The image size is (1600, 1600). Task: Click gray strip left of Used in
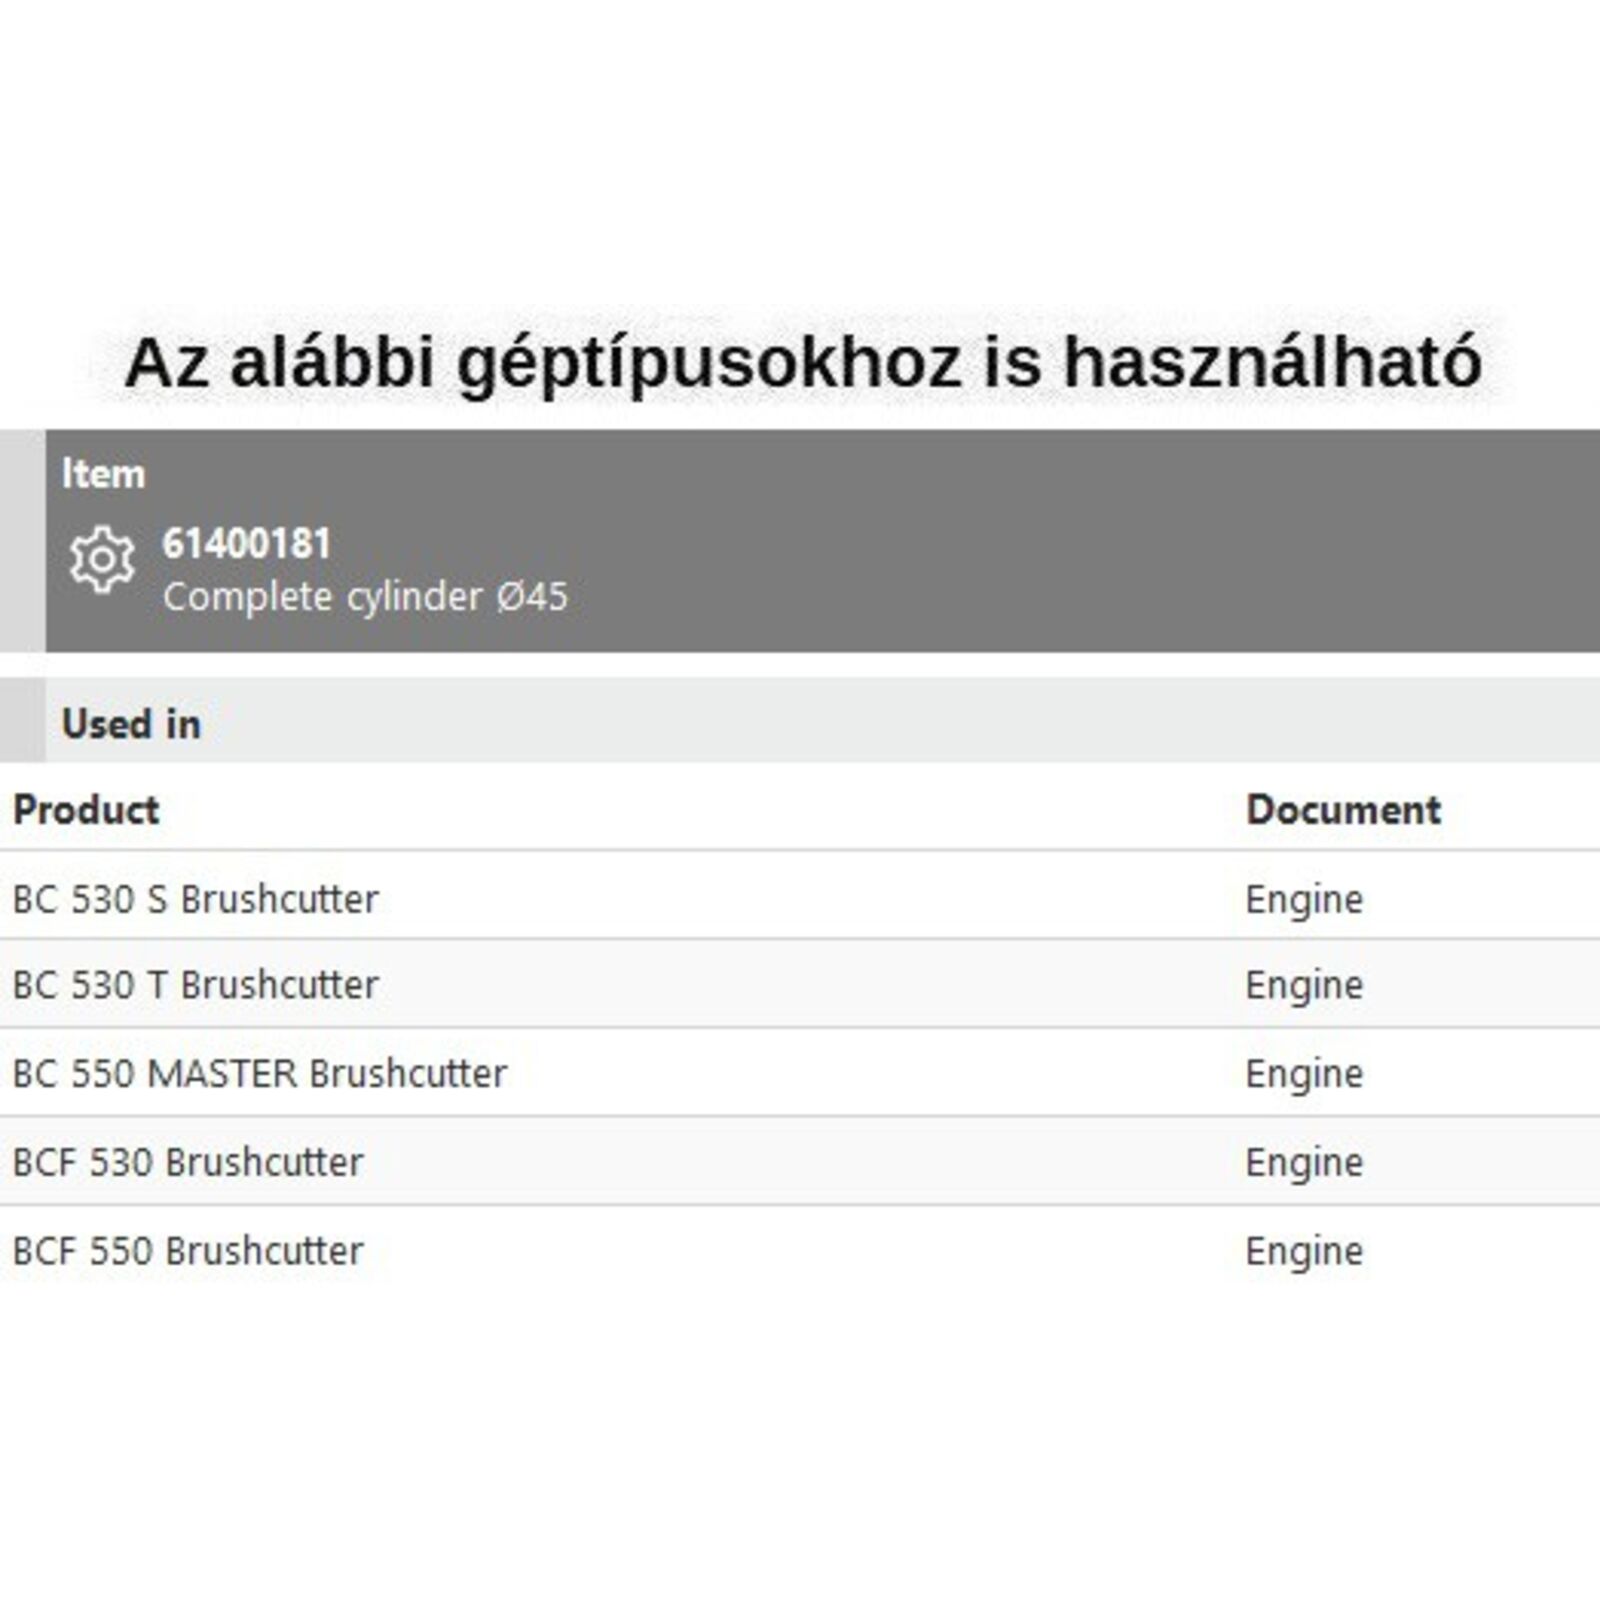click(22, 720)
